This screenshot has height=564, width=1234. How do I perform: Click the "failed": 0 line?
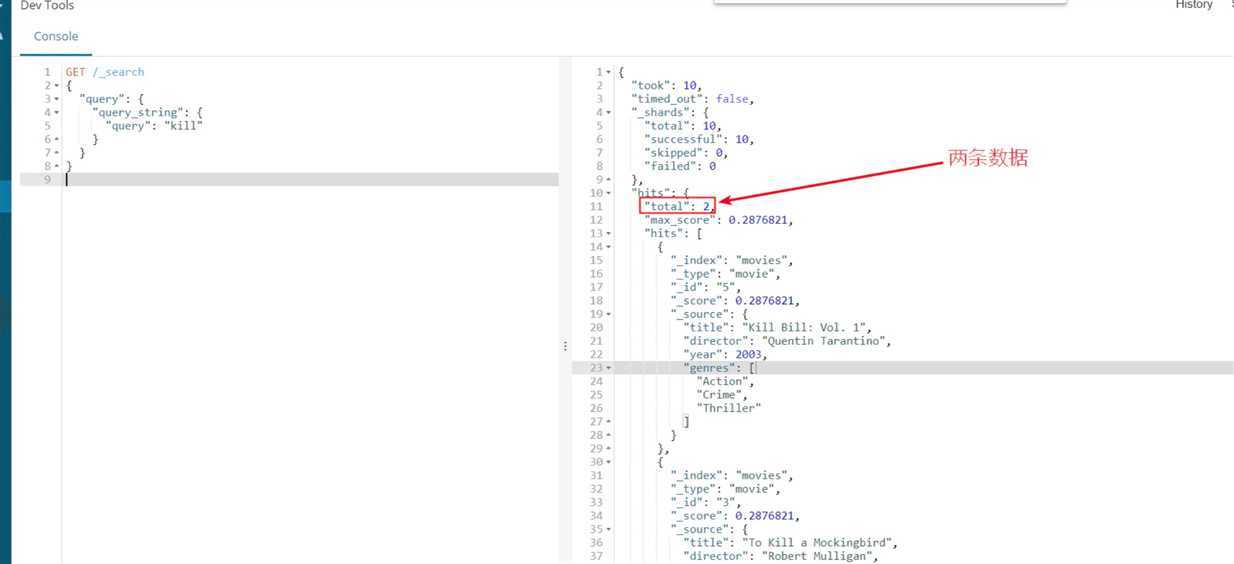(x=680, y=166)
